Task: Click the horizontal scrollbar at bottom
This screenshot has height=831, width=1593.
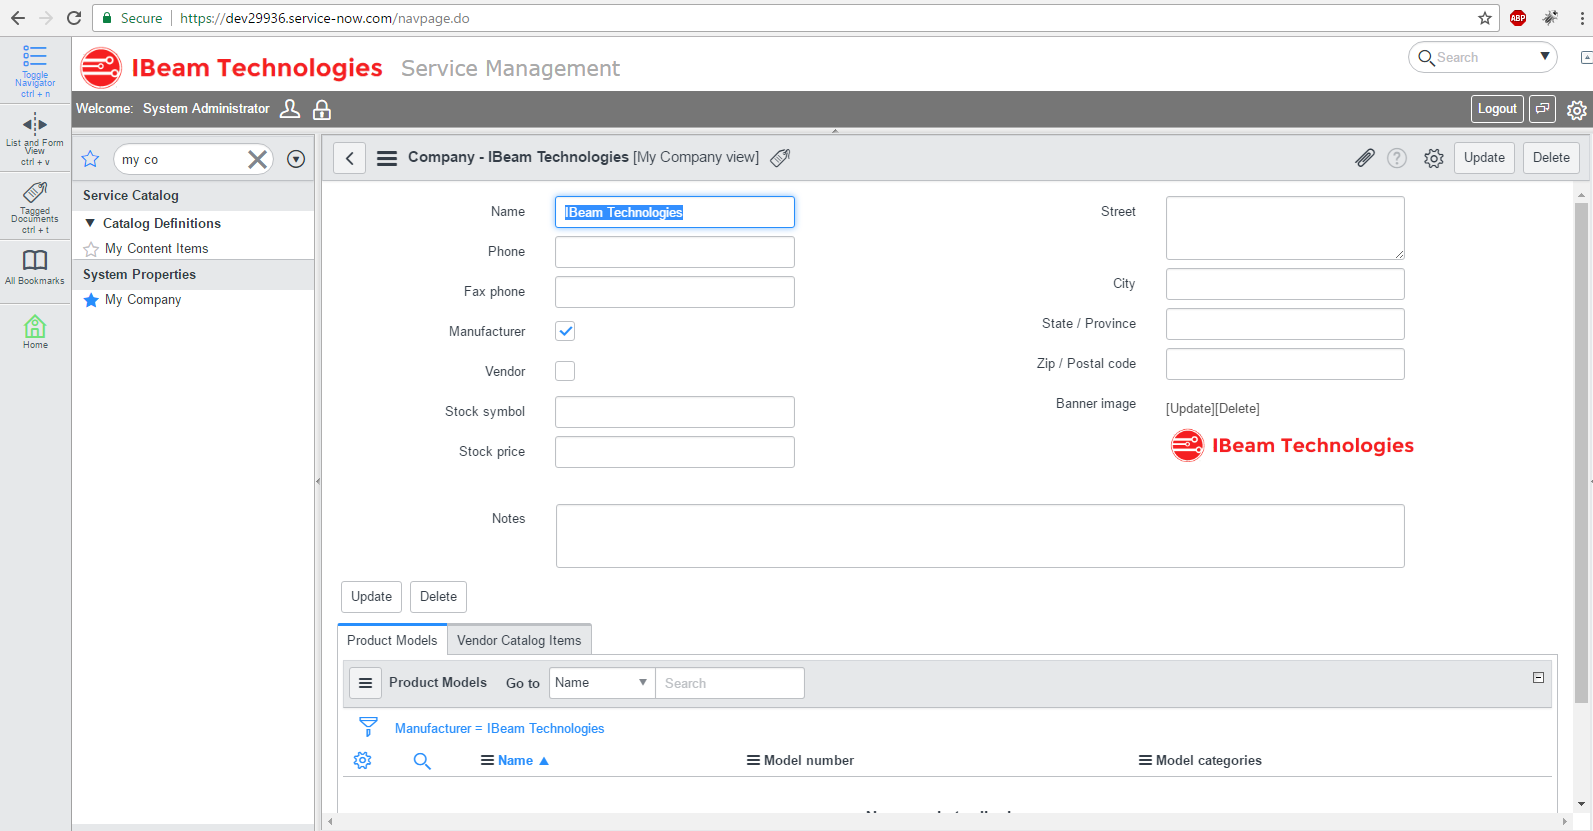Action: (946, 822)
